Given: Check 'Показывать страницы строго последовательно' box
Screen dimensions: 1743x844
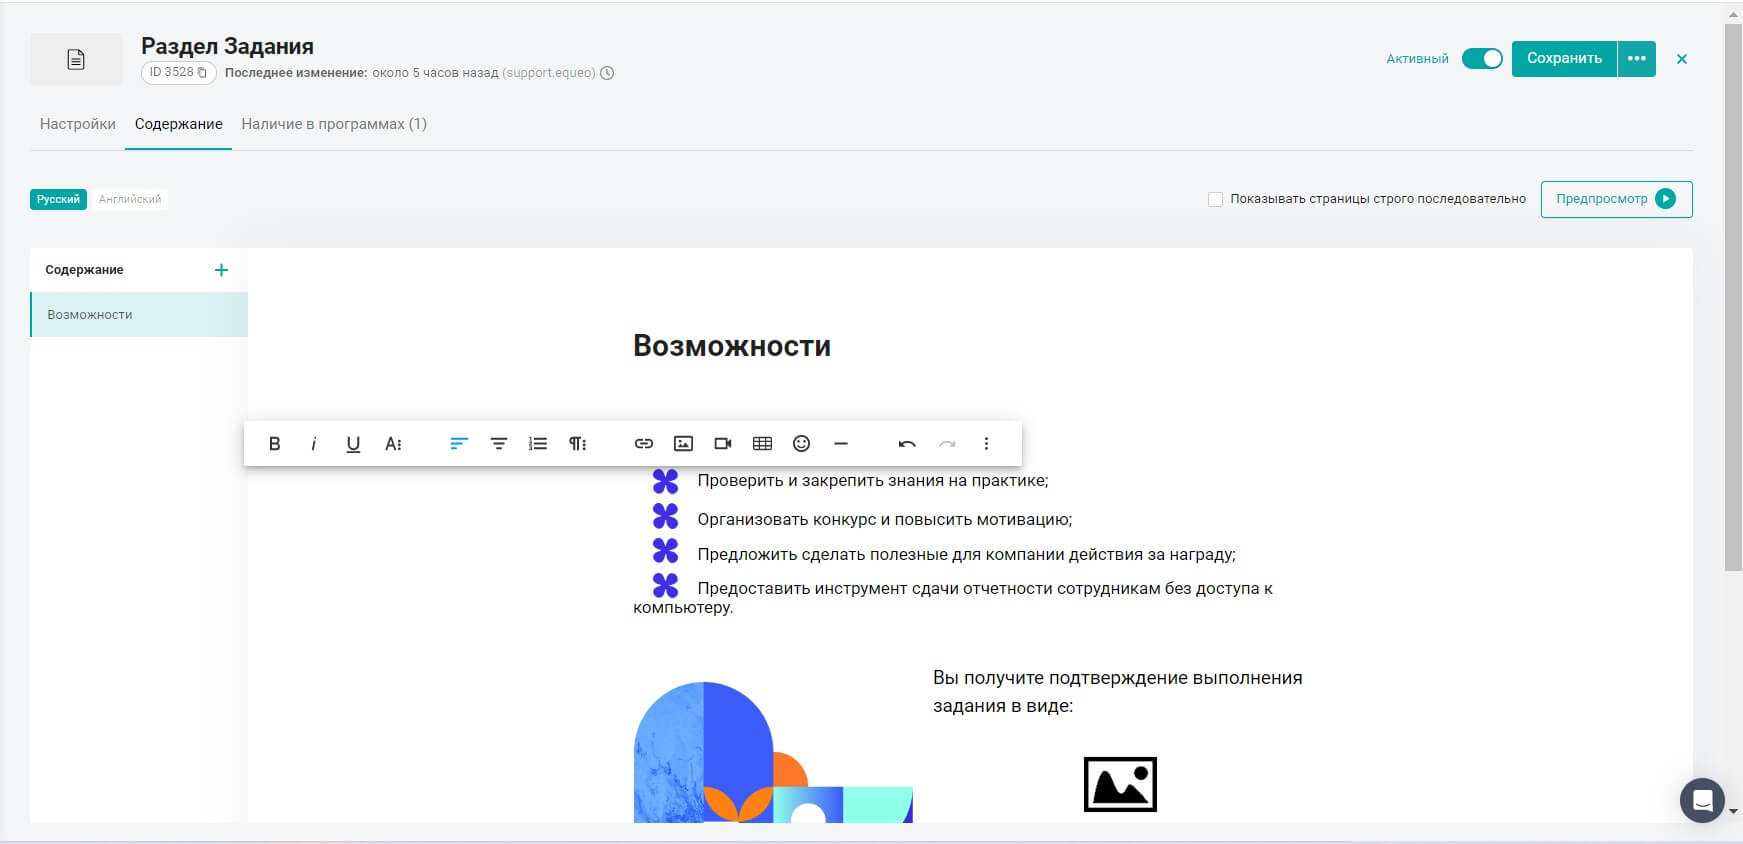Looking at the screenshot, I should pyautogui.click(x=1215, y=199).
